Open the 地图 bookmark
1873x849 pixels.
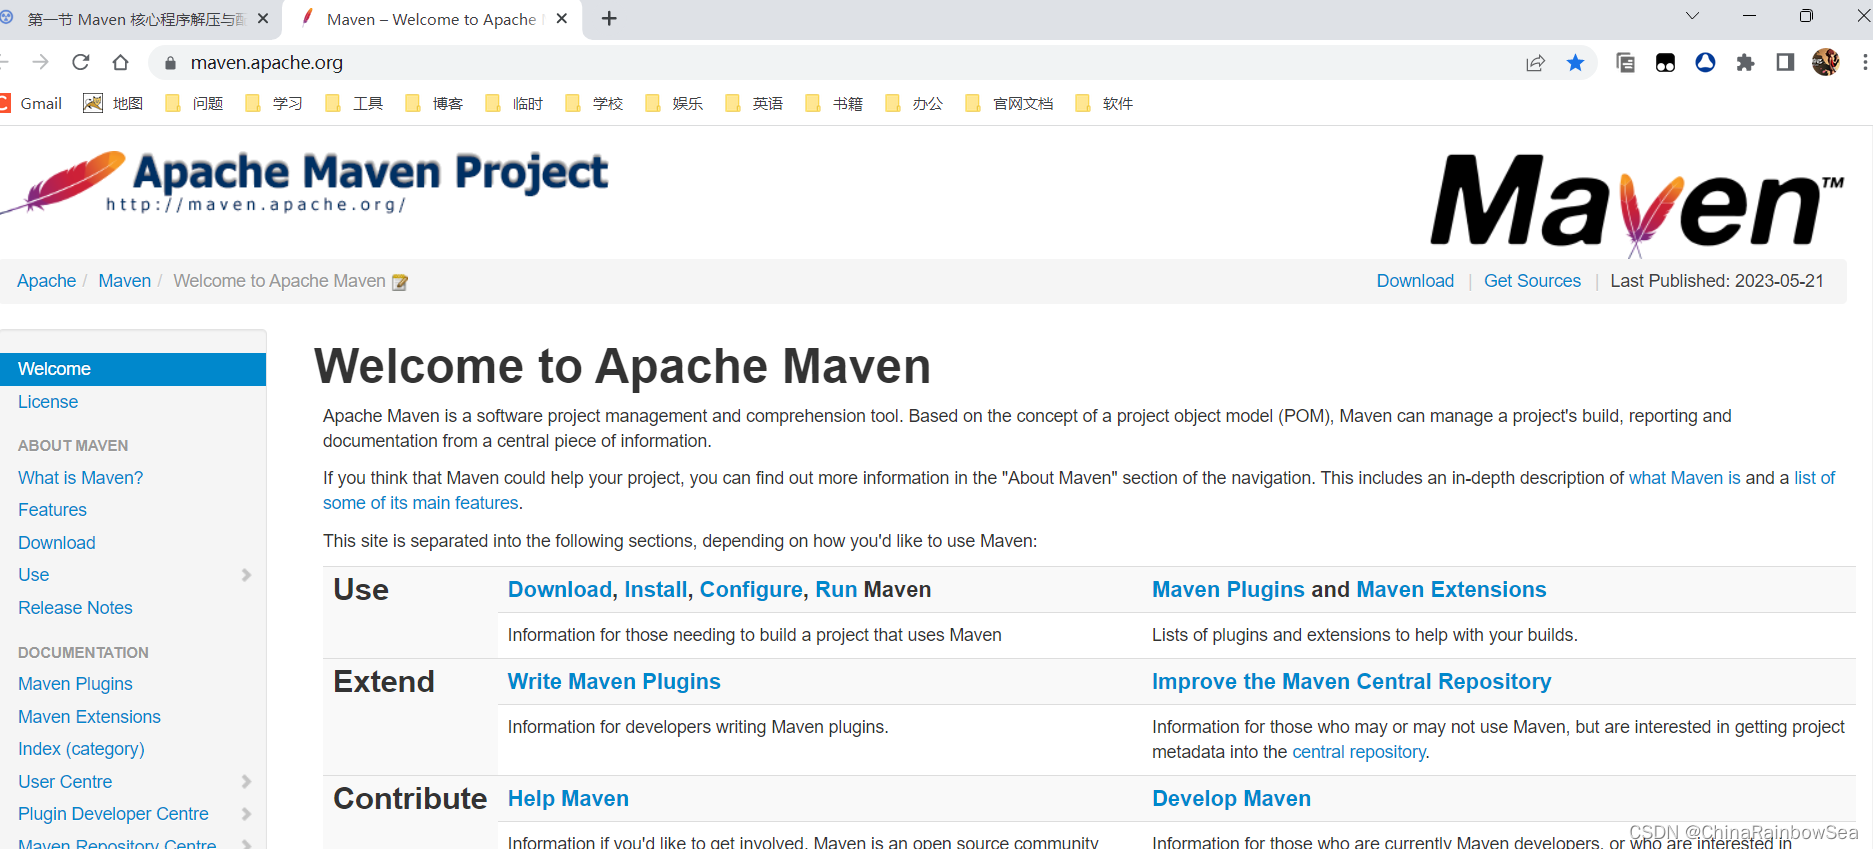113,103
